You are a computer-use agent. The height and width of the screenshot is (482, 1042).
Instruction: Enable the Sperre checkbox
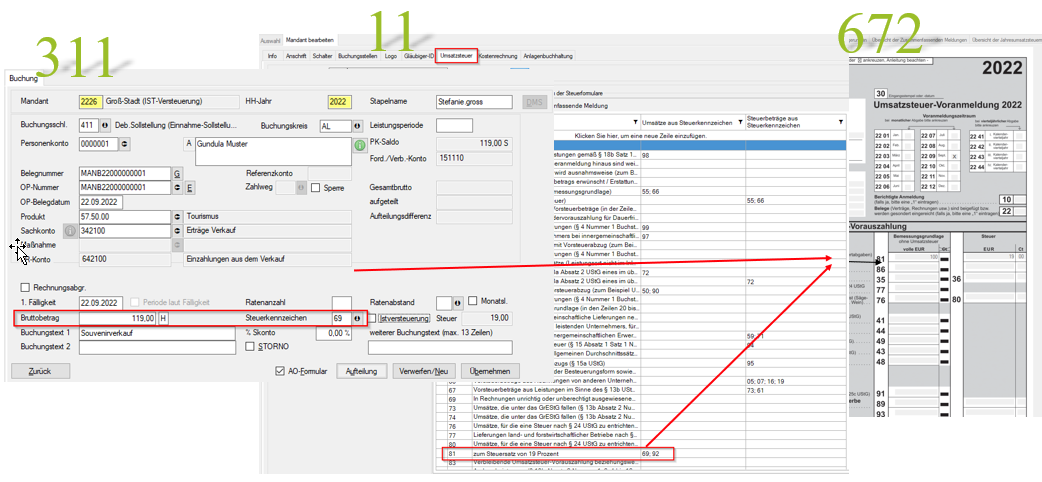(x=315, y=187)
